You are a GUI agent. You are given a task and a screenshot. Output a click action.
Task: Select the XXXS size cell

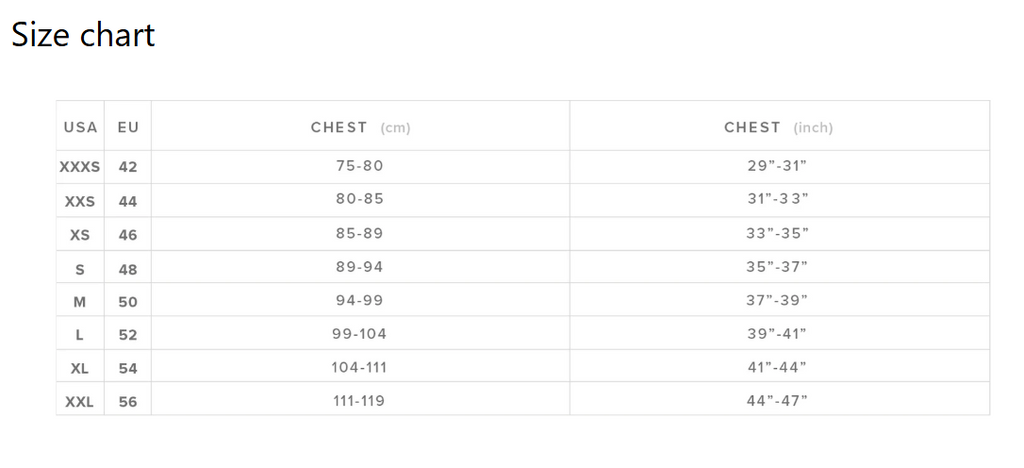[80, 167]
